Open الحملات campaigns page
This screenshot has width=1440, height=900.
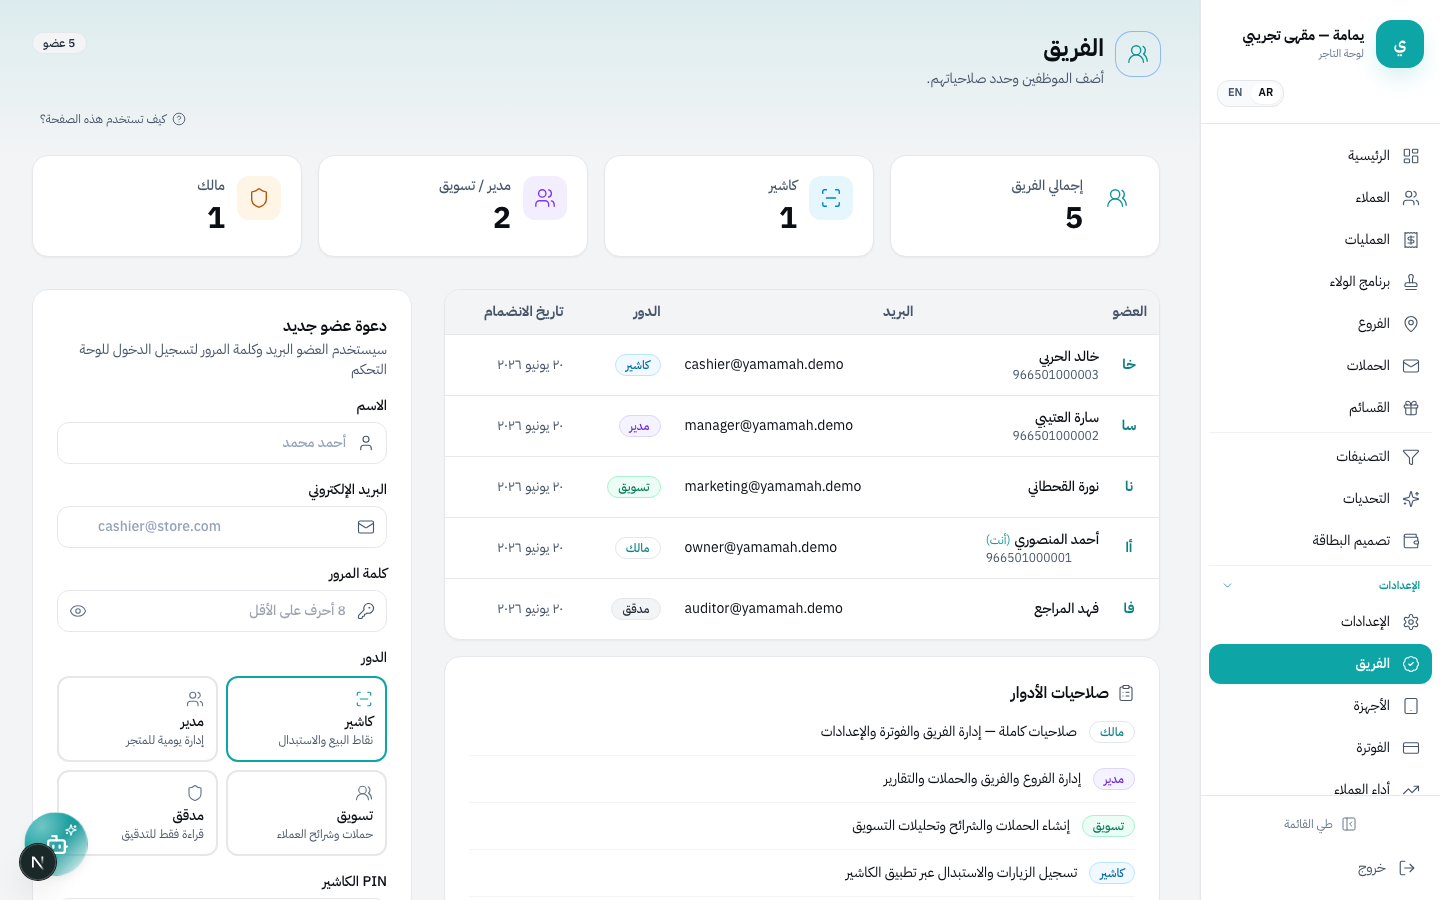[1320, 366]
